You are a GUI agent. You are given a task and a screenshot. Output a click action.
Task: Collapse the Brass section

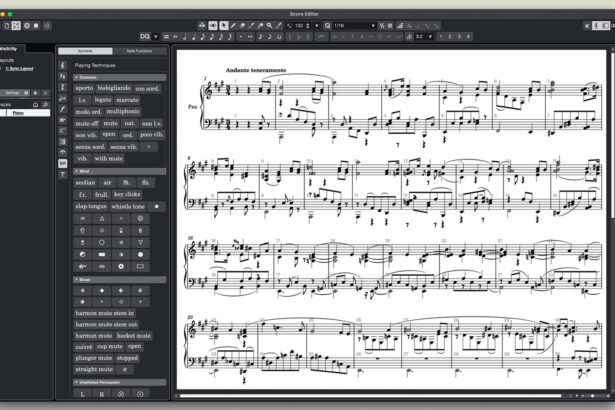[x=120, y=280]
